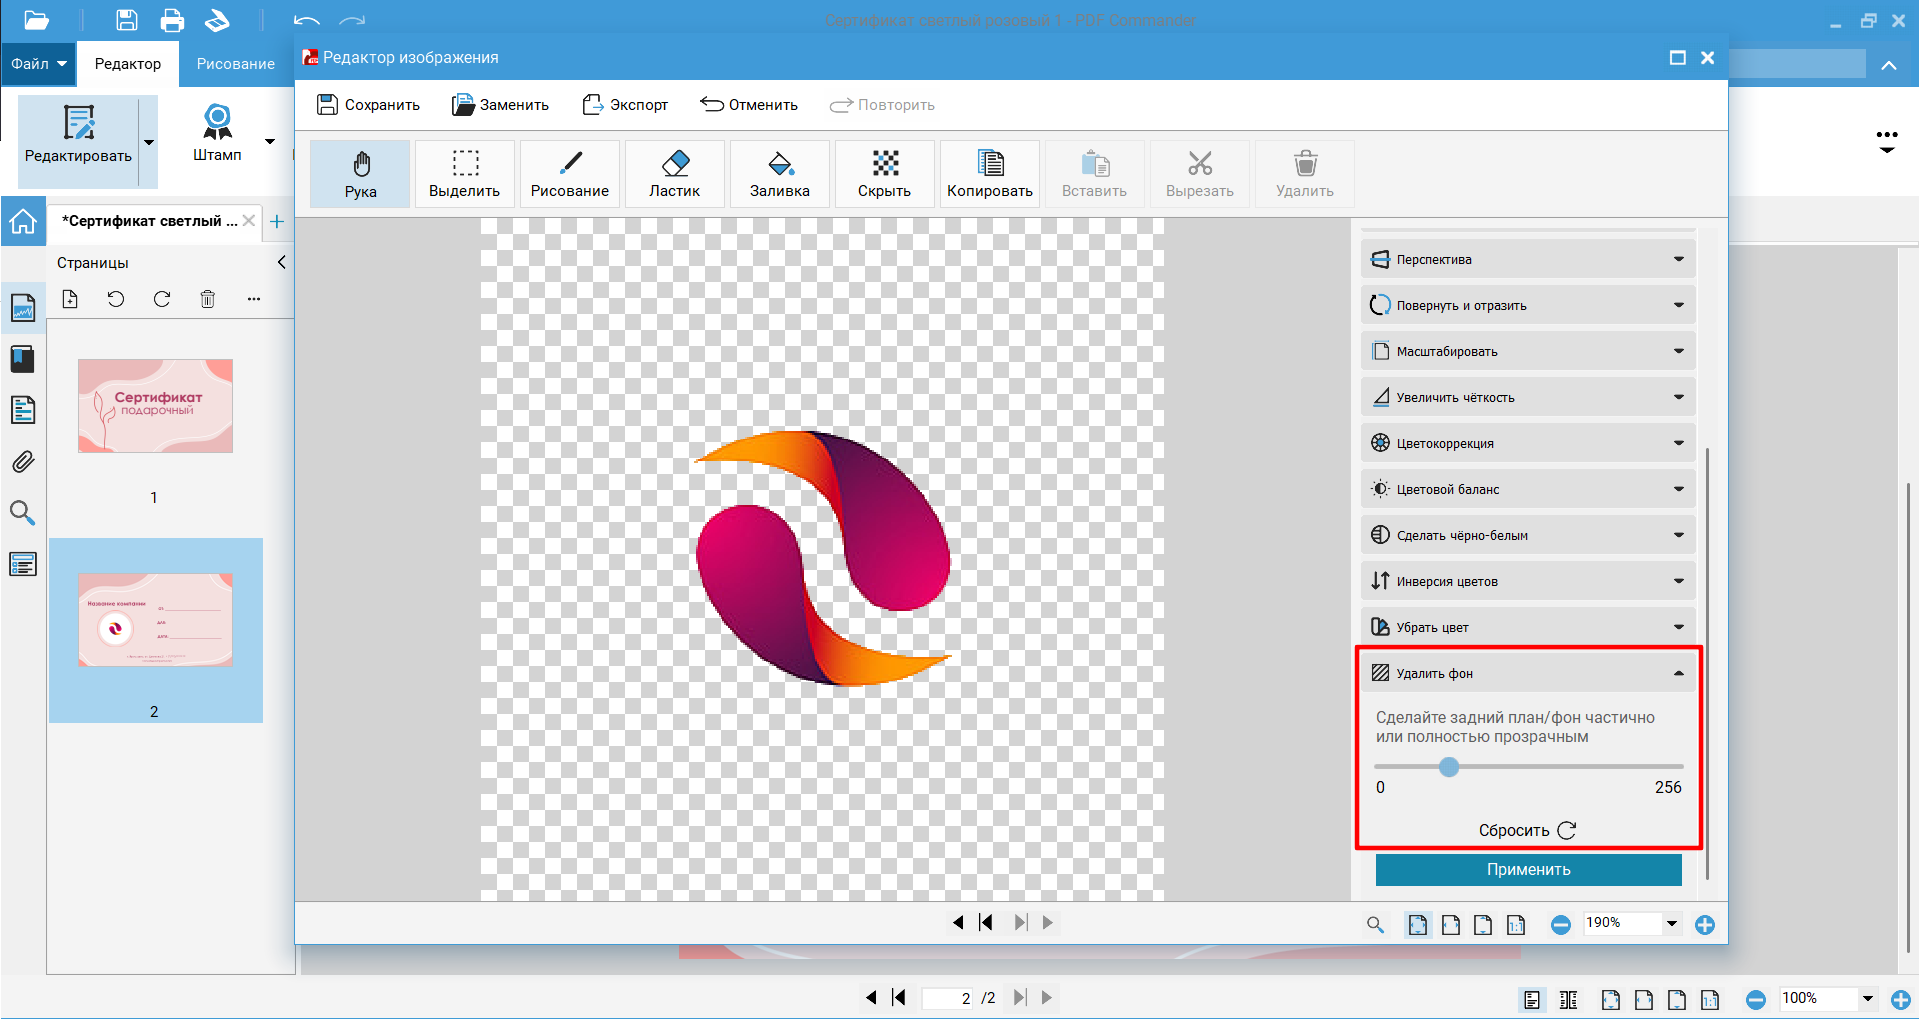1919x1019 pixels.
Task: Activate the Выделить selection tool
Action: pos(464,174)
